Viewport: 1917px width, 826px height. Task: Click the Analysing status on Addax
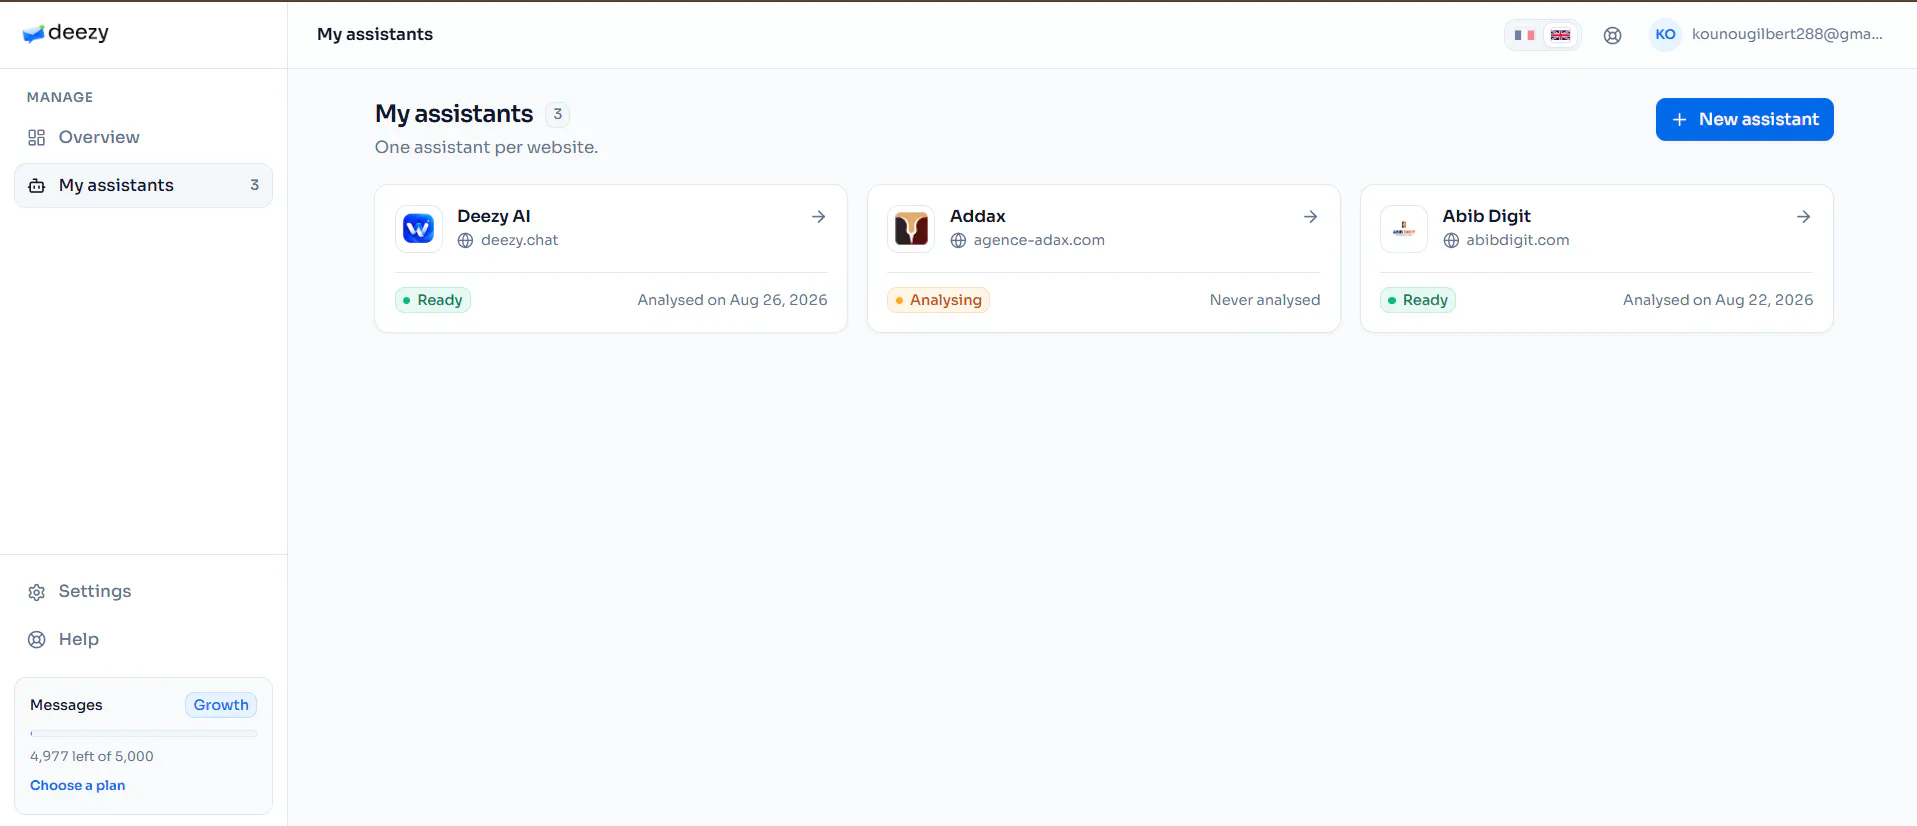[x=938, y=301]
